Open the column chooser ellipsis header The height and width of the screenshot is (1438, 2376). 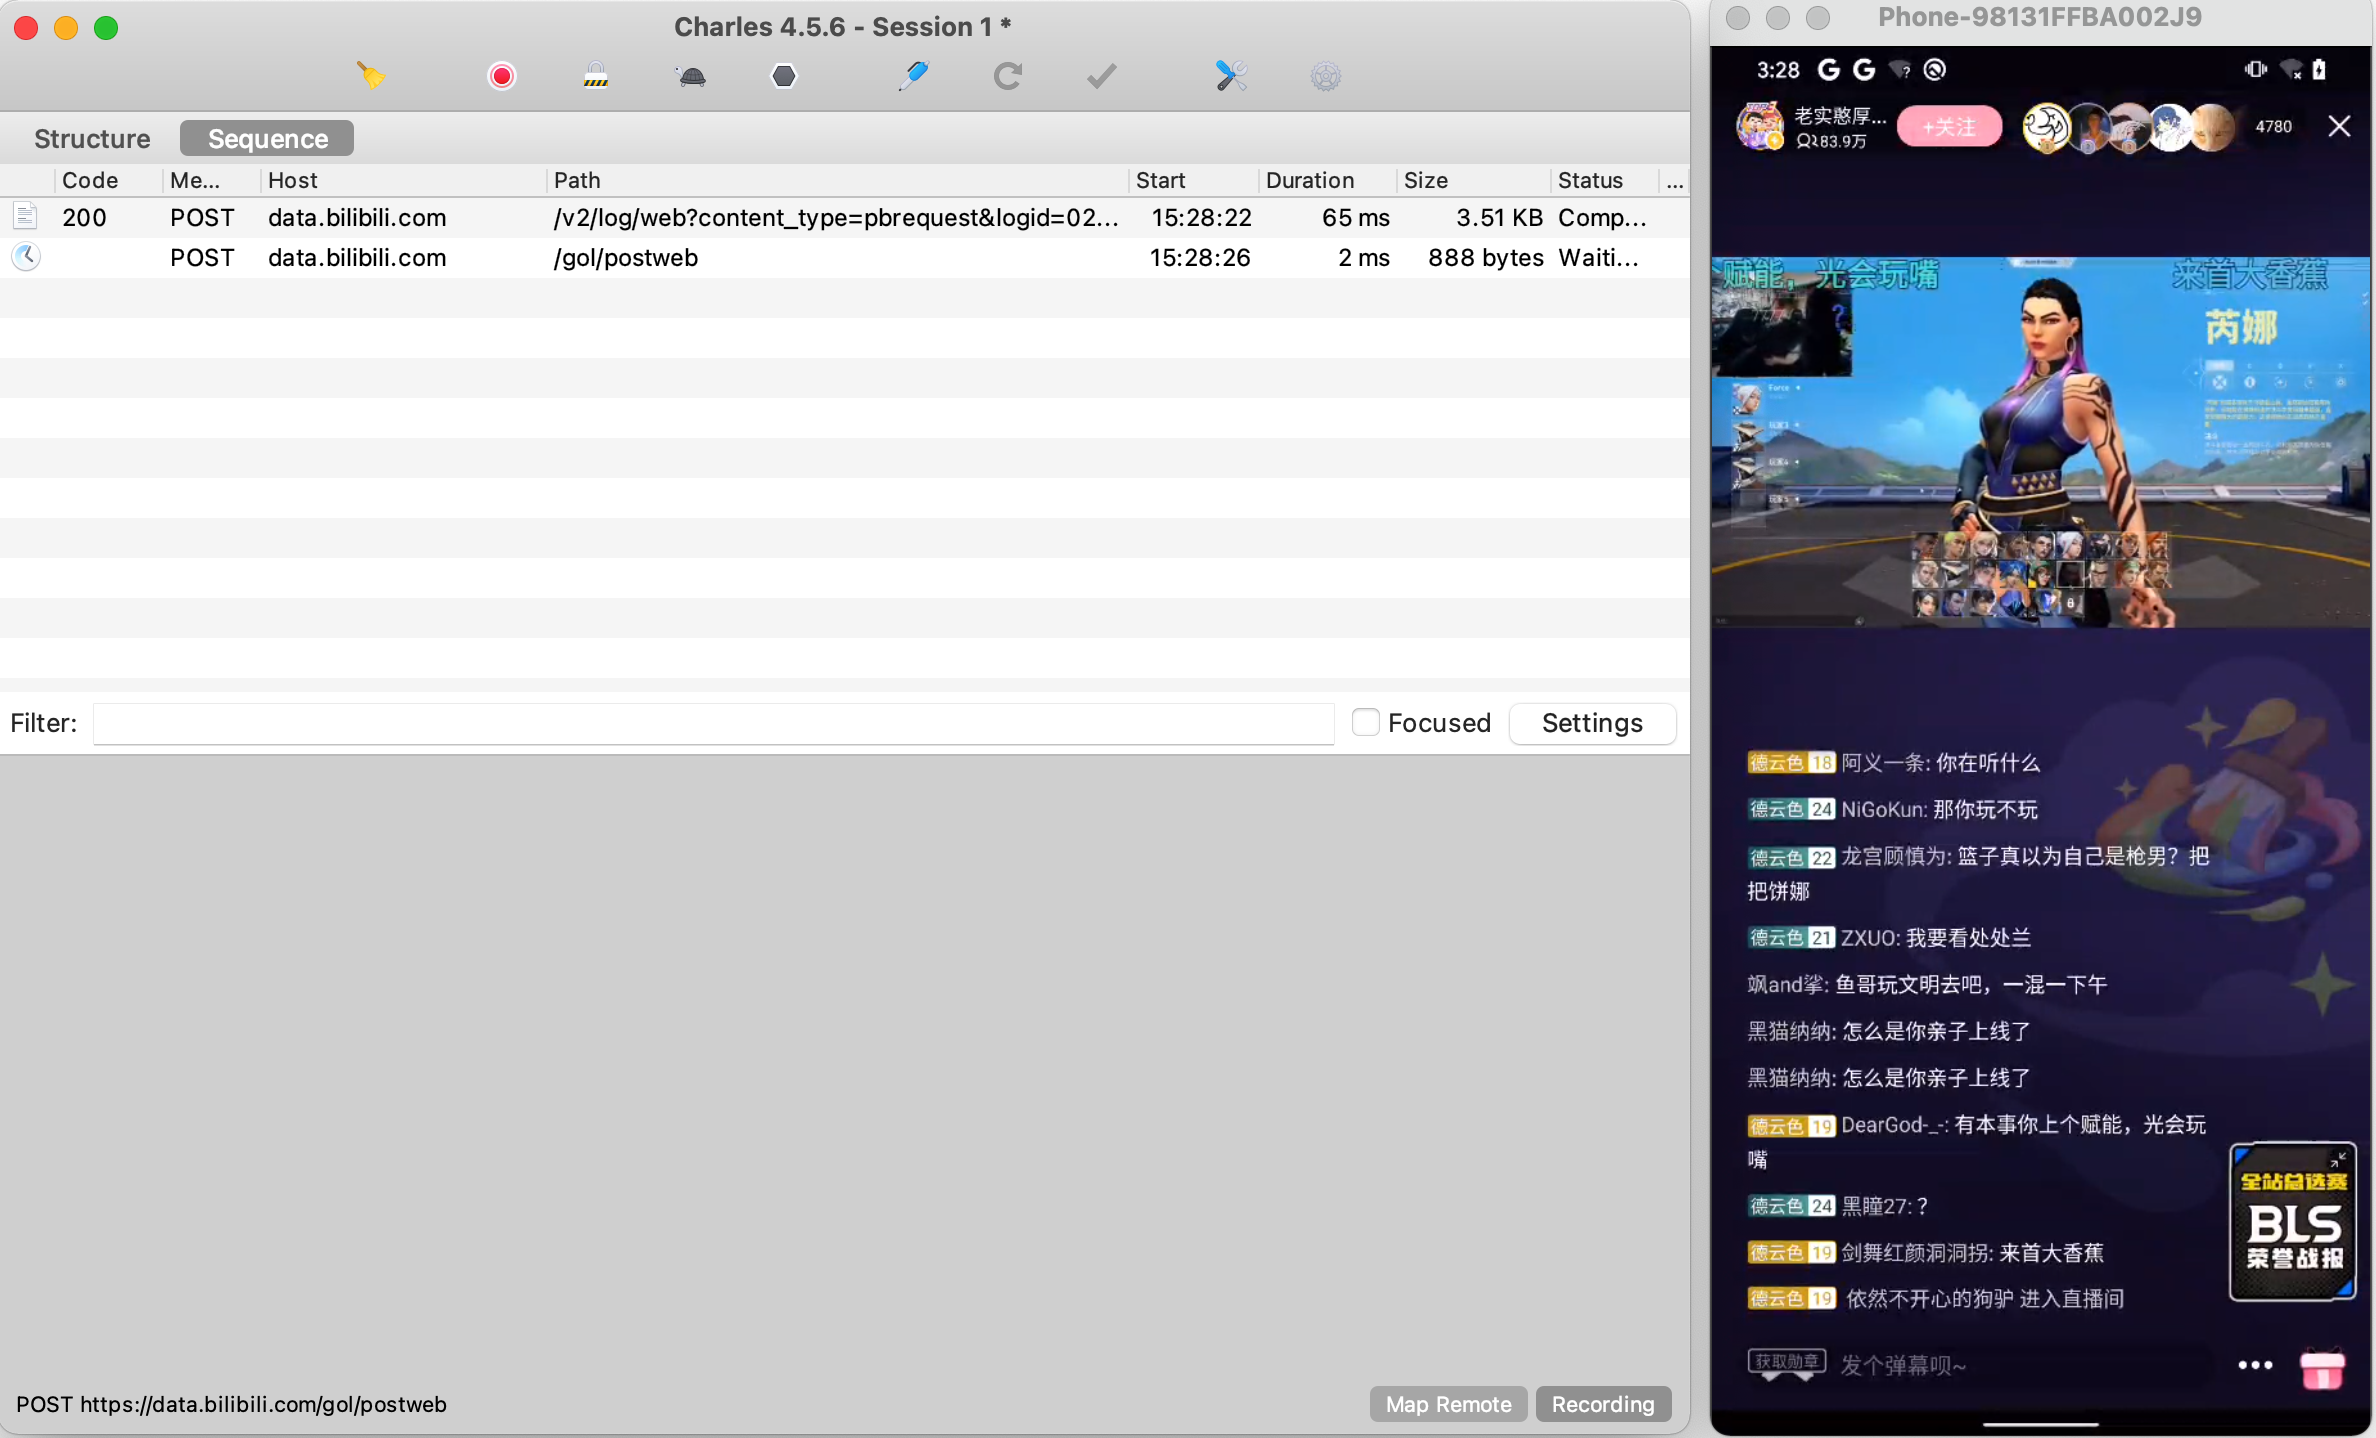point(1675,180)
